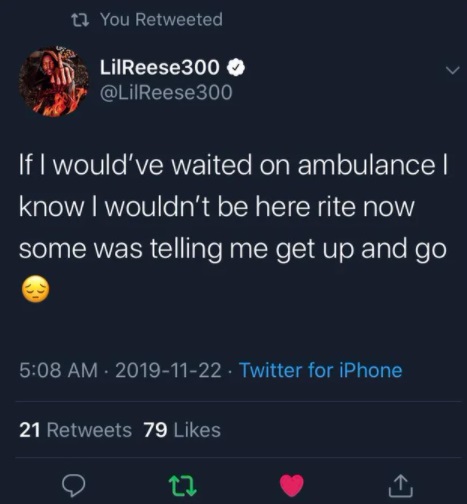Tap the reply speech bubble icon
This screenshot has width=467, height=504.
[74, 486]
